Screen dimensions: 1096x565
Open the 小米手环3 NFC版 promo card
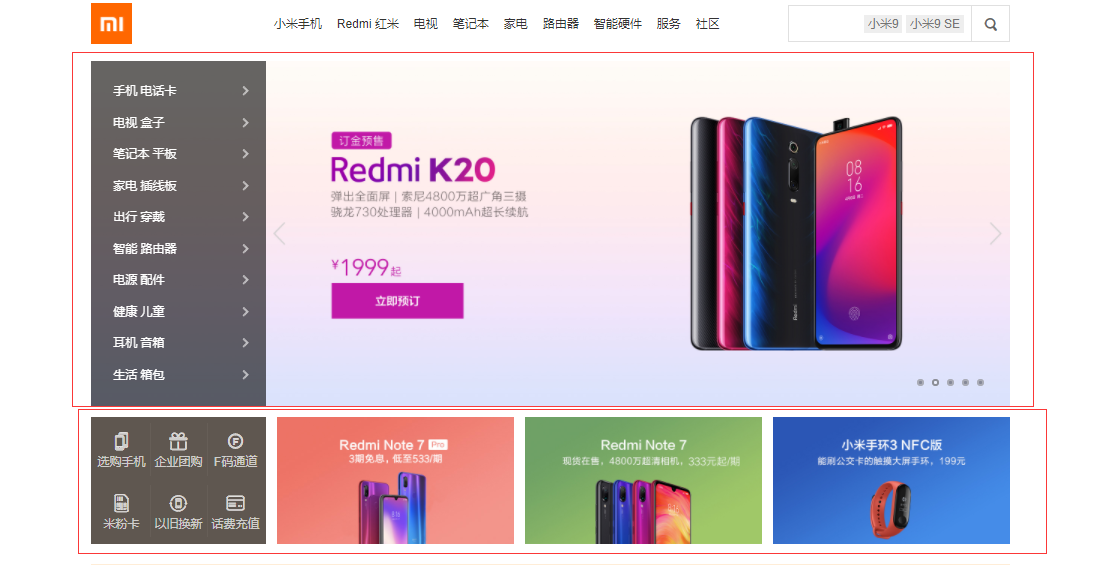pyautogui.click(x=891, y=480)
